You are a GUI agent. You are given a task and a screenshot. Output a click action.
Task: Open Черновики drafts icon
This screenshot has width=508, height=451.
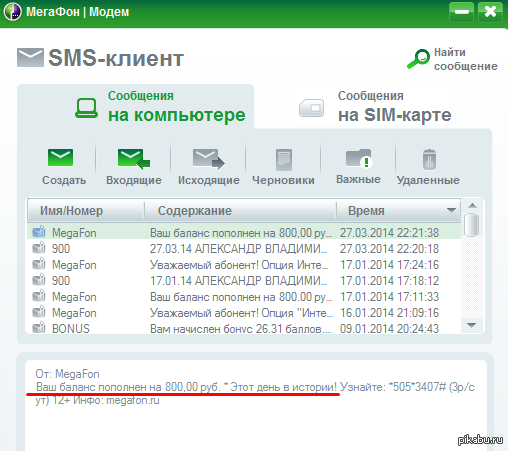(x=284, y=160)
